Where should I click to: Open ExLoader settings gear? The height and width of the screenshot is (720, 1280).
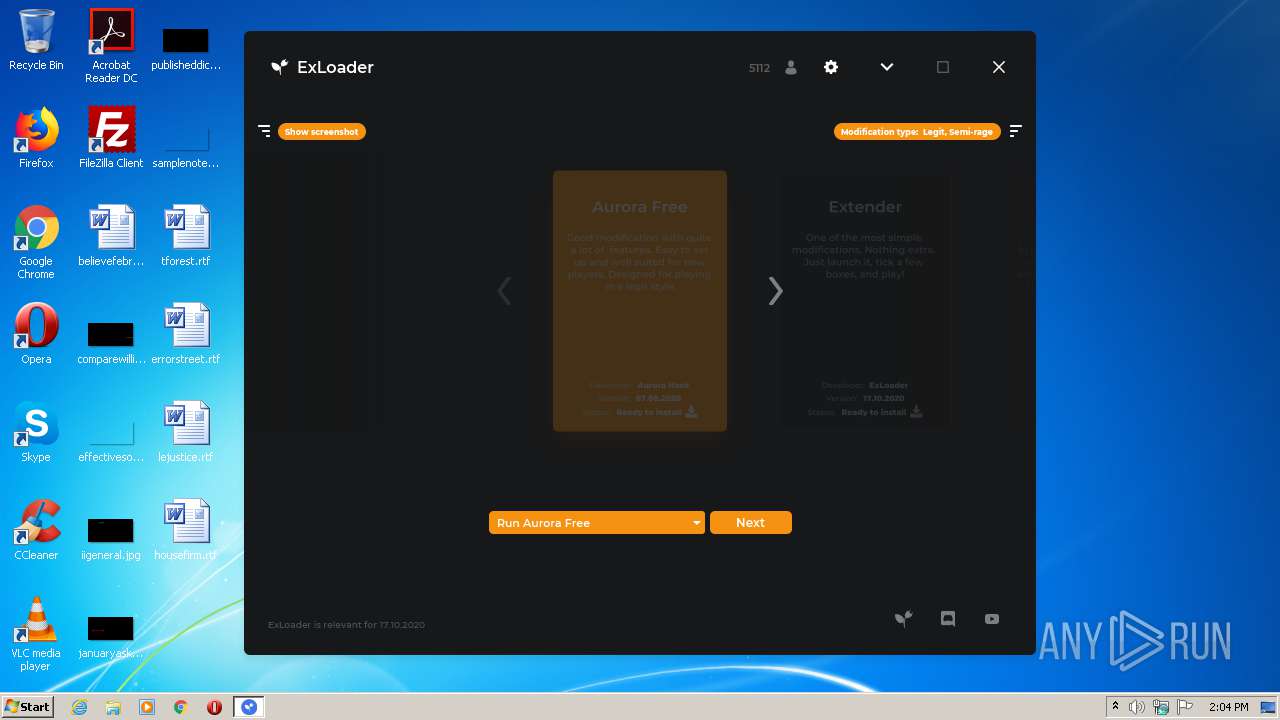(x=831, y=67)
